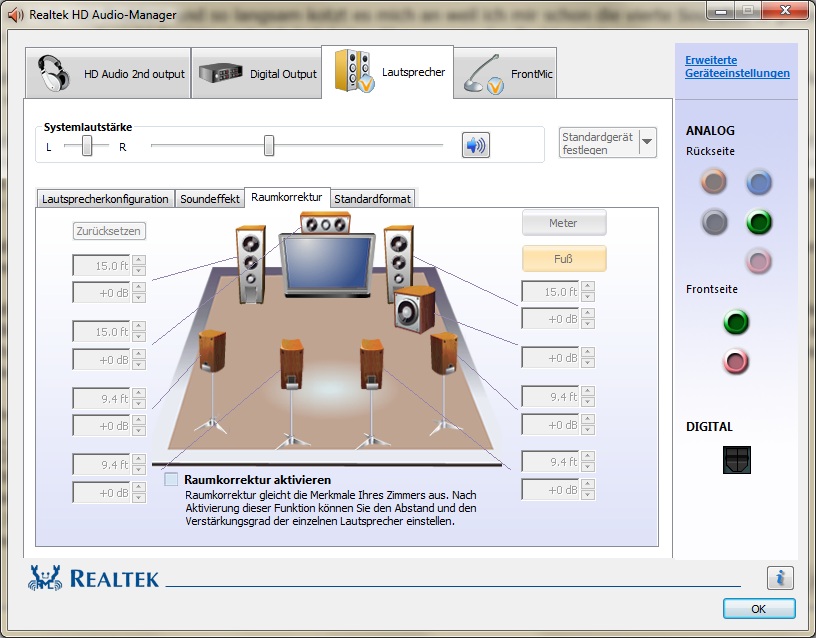Click the bottom-left 9.4 ft distance field
Viewport: 816px width, 638px height.
101,464
